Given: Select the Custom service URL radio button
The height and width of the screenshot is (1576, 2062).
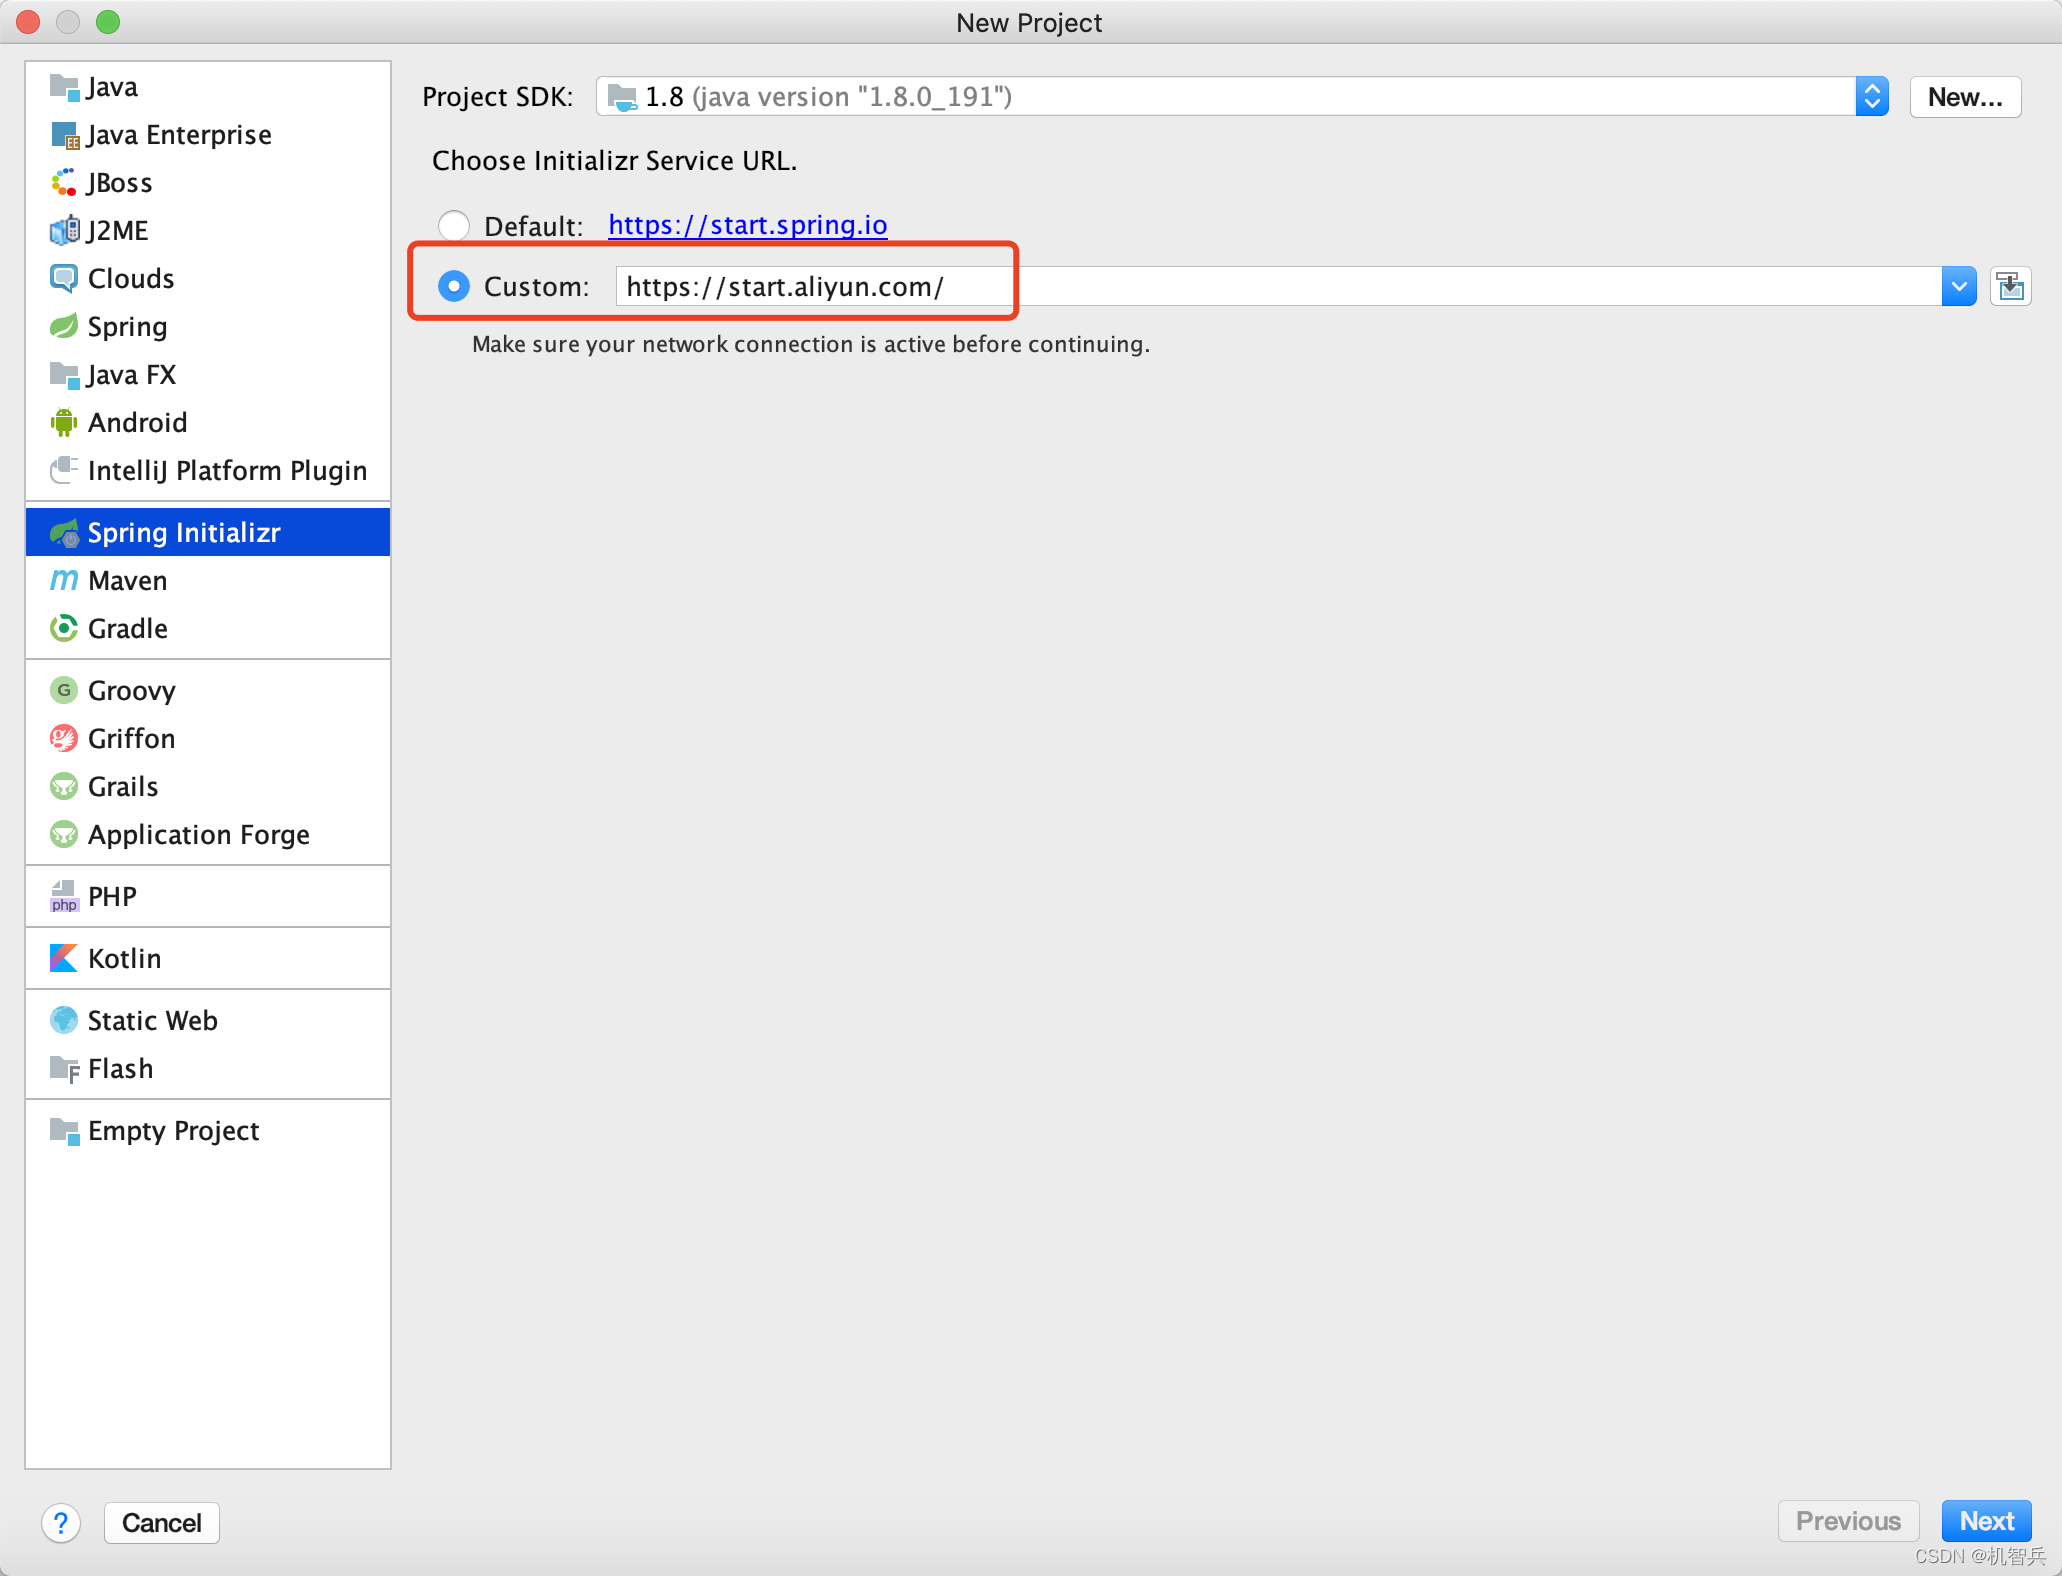Looking at the screenshot, I should tap(454, 287).
